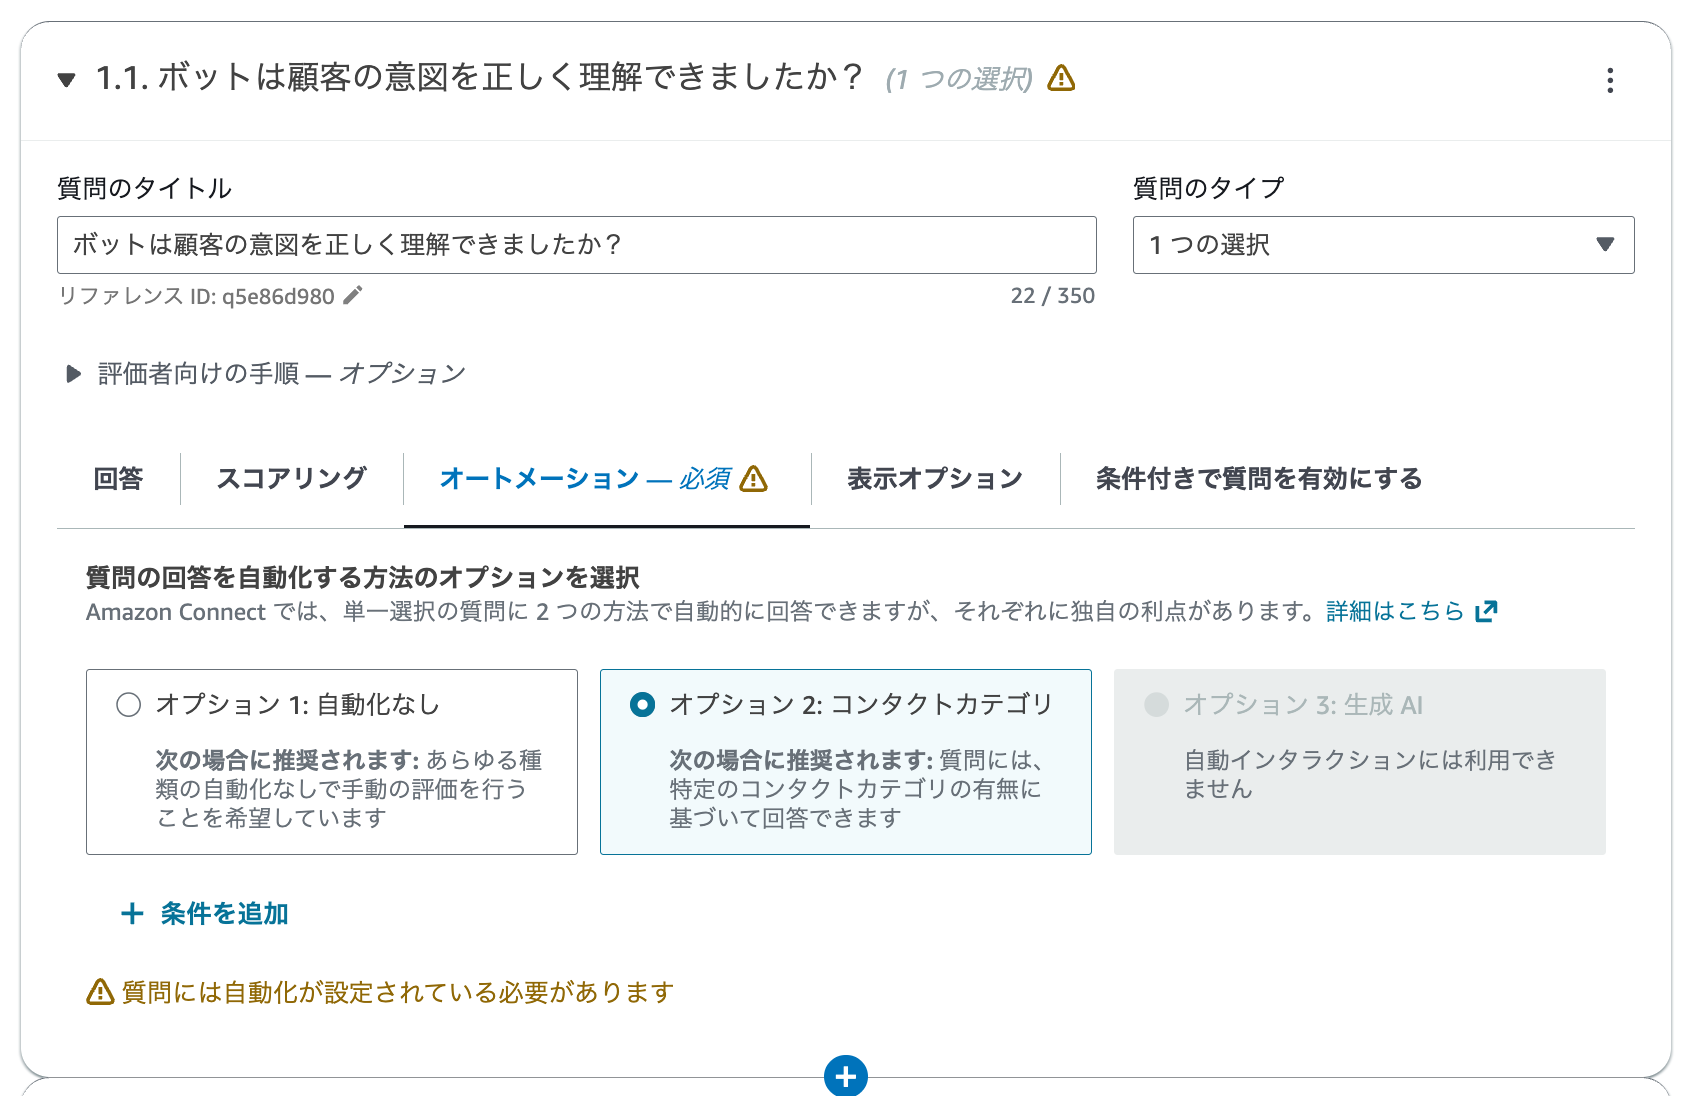Open 詳細はこちら via the external link icon
1702x1096 pixels.
(1487, 610)
